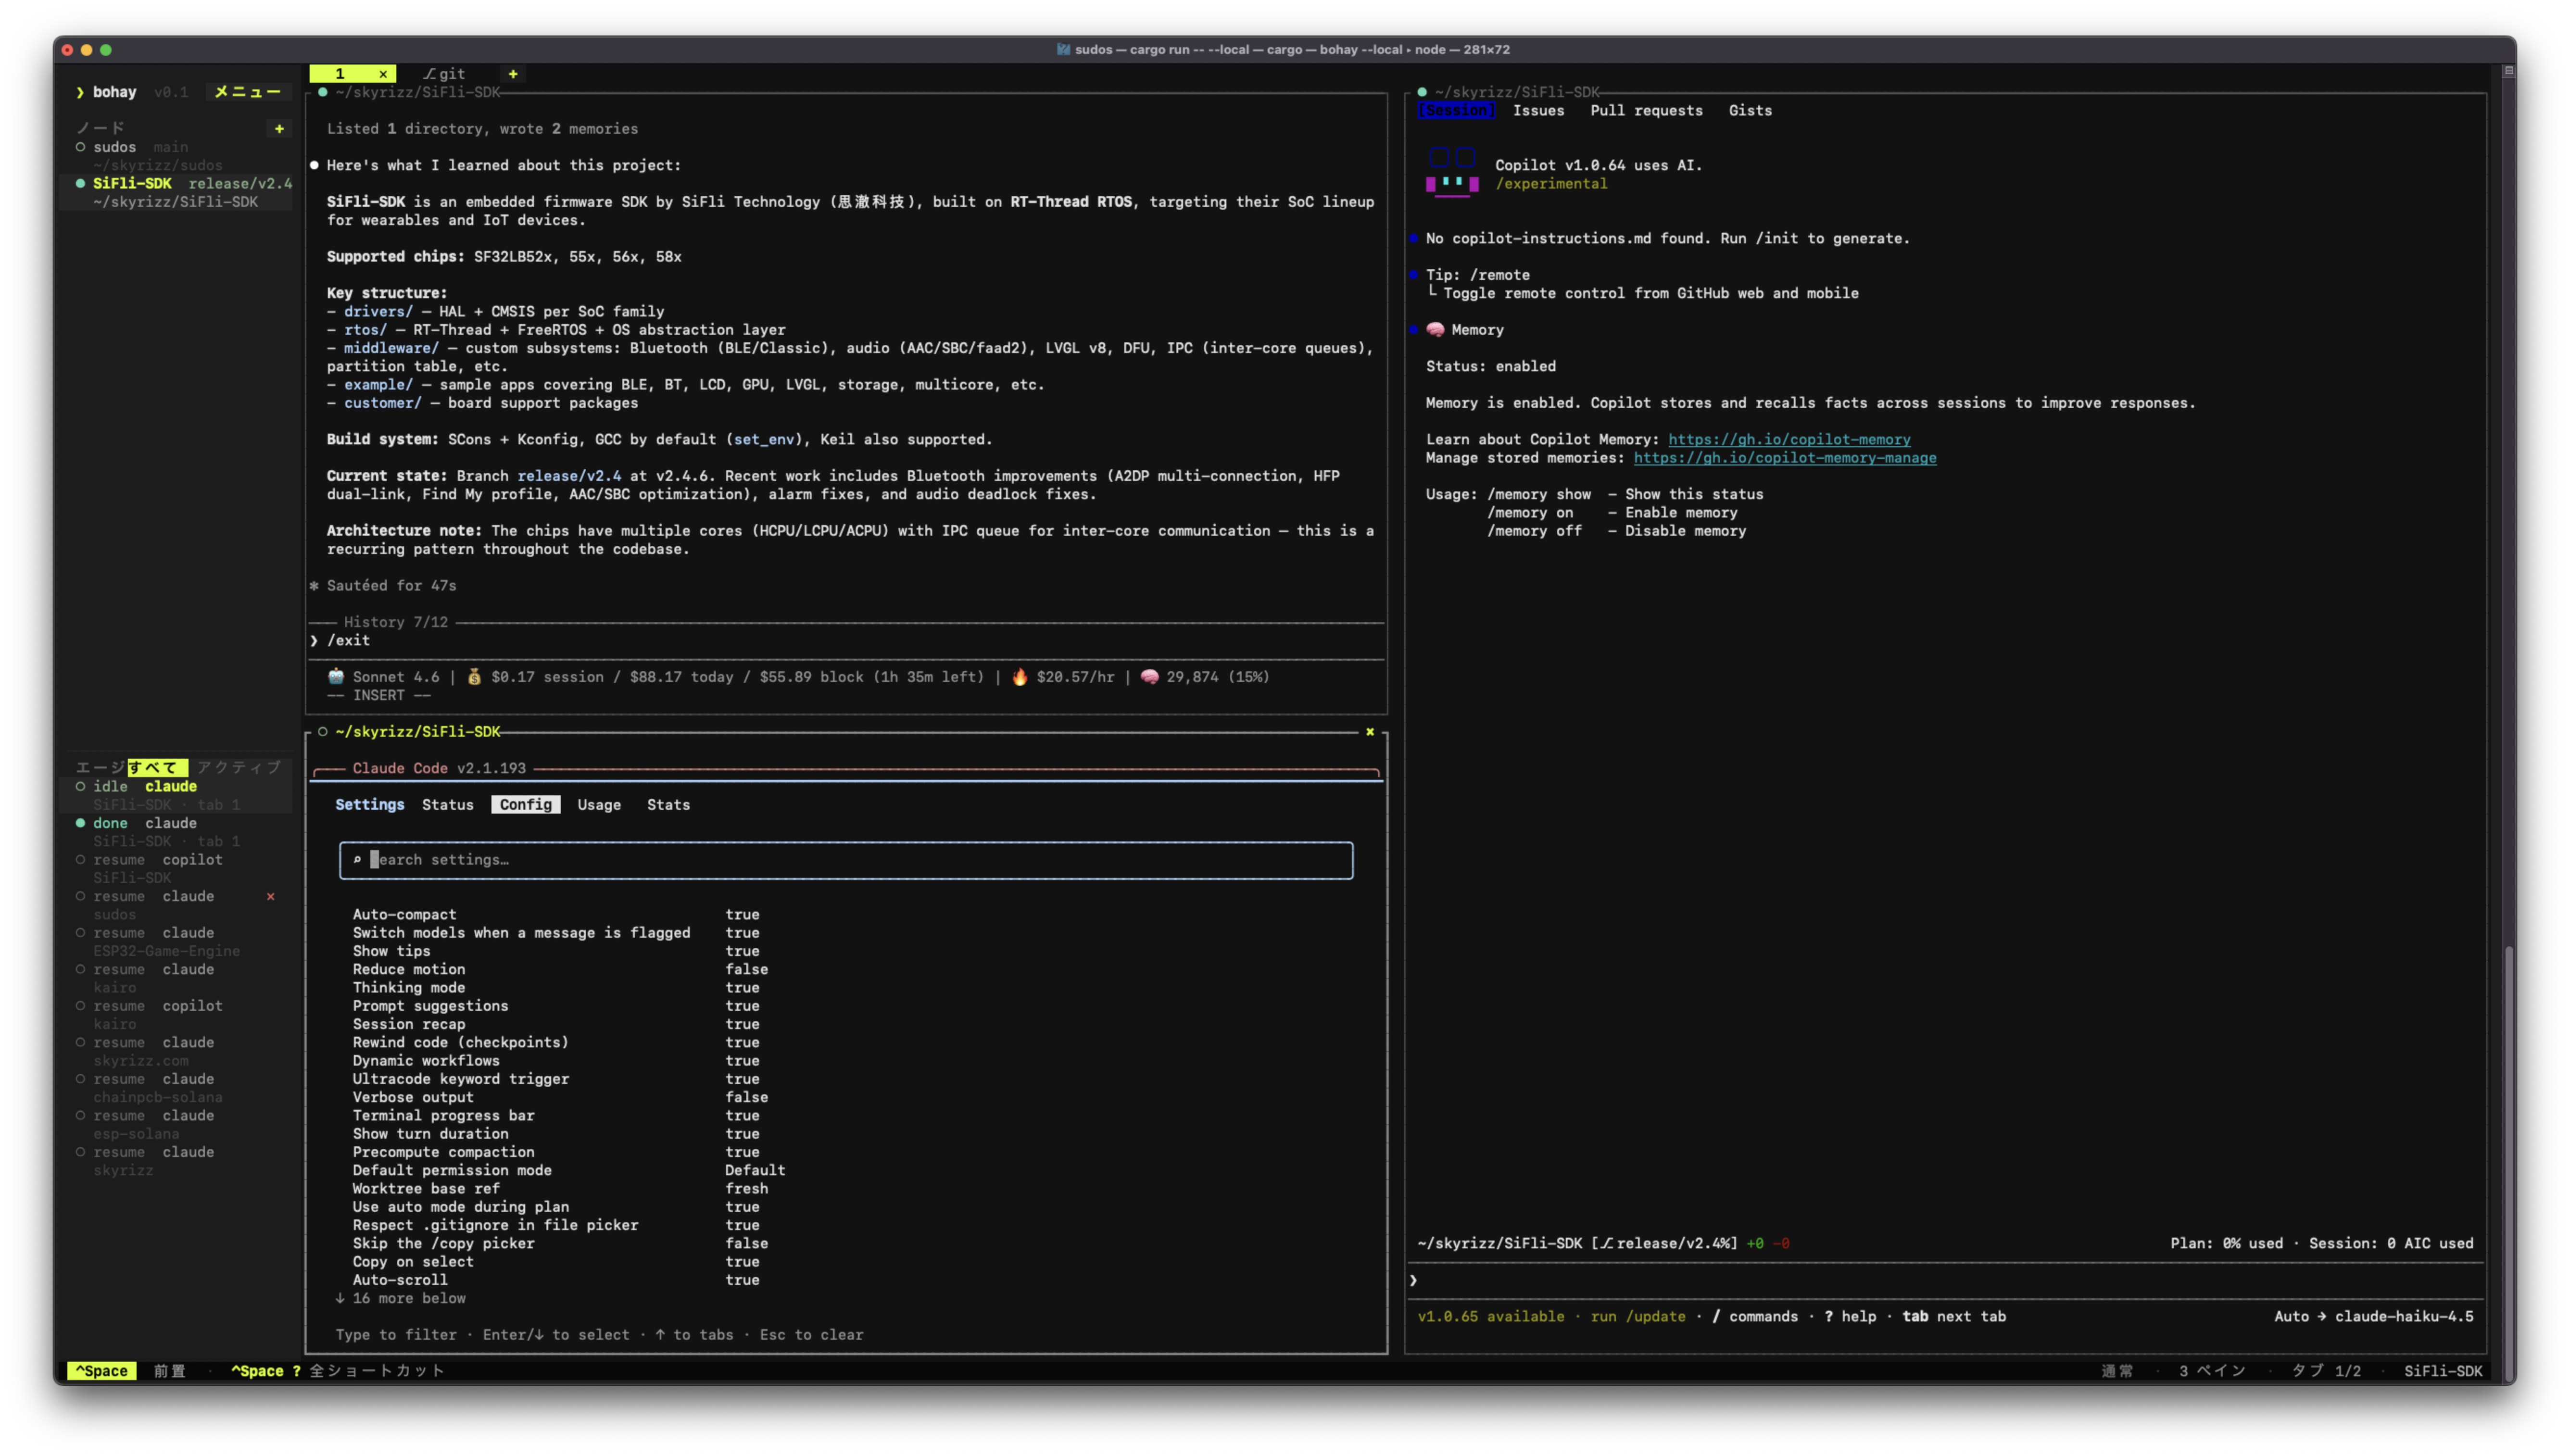Switch to the Status tab in Settings

pos(448,805)
